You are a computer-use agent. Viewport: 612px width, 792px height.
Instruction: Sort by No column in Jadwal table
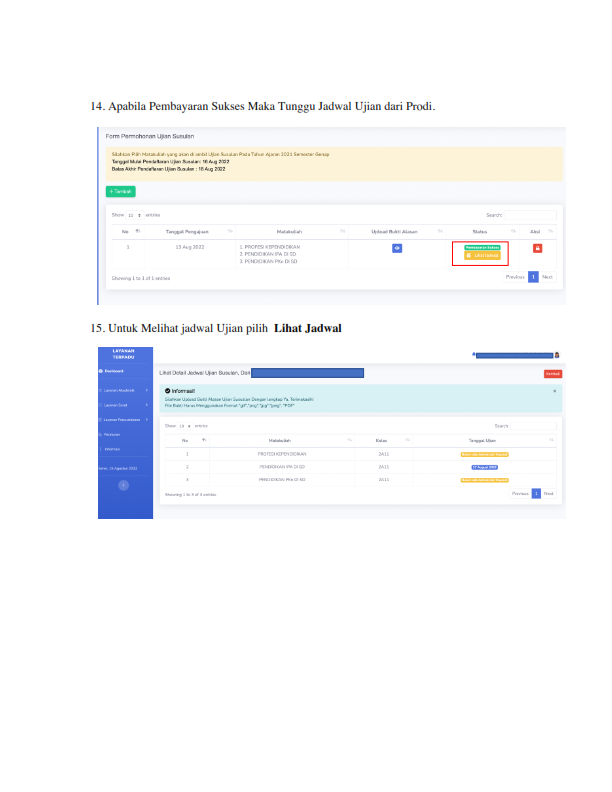click(187, 440)
